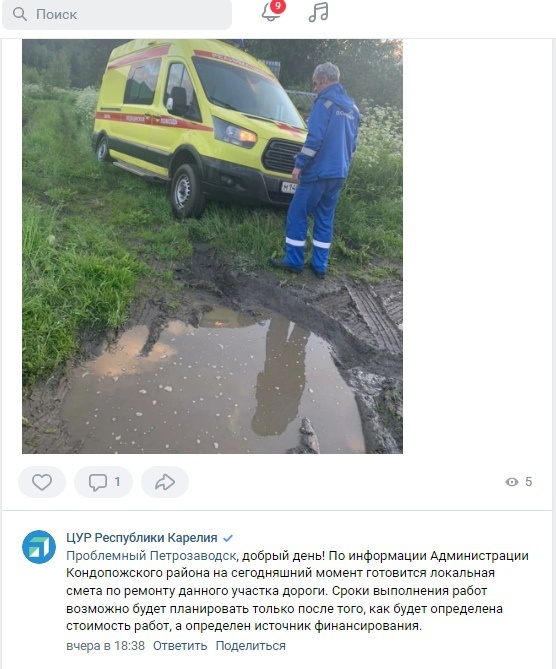Open the music player note icon
556x669 pixels.
click(318, 12)
